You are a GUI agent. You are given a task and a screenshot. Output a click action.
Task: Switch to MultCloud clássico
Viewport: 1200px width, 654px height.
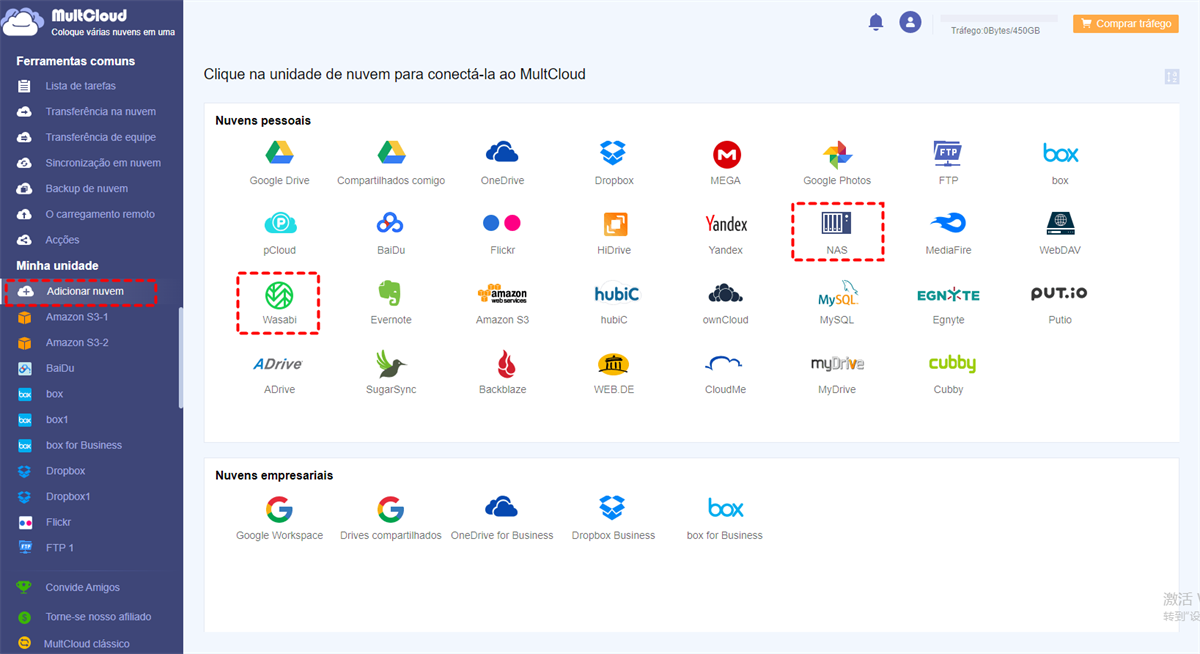click(x=87, y=644)
